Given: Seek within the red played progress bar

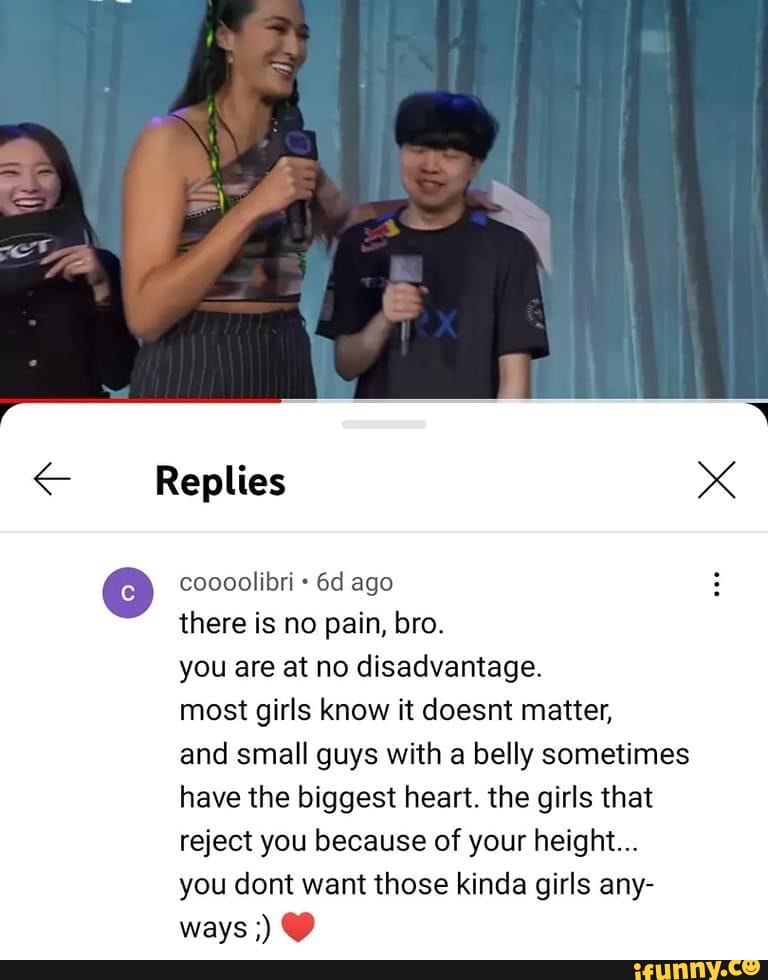Looking at the screenshot, I should pyautogui.click(x=141, y=400).
